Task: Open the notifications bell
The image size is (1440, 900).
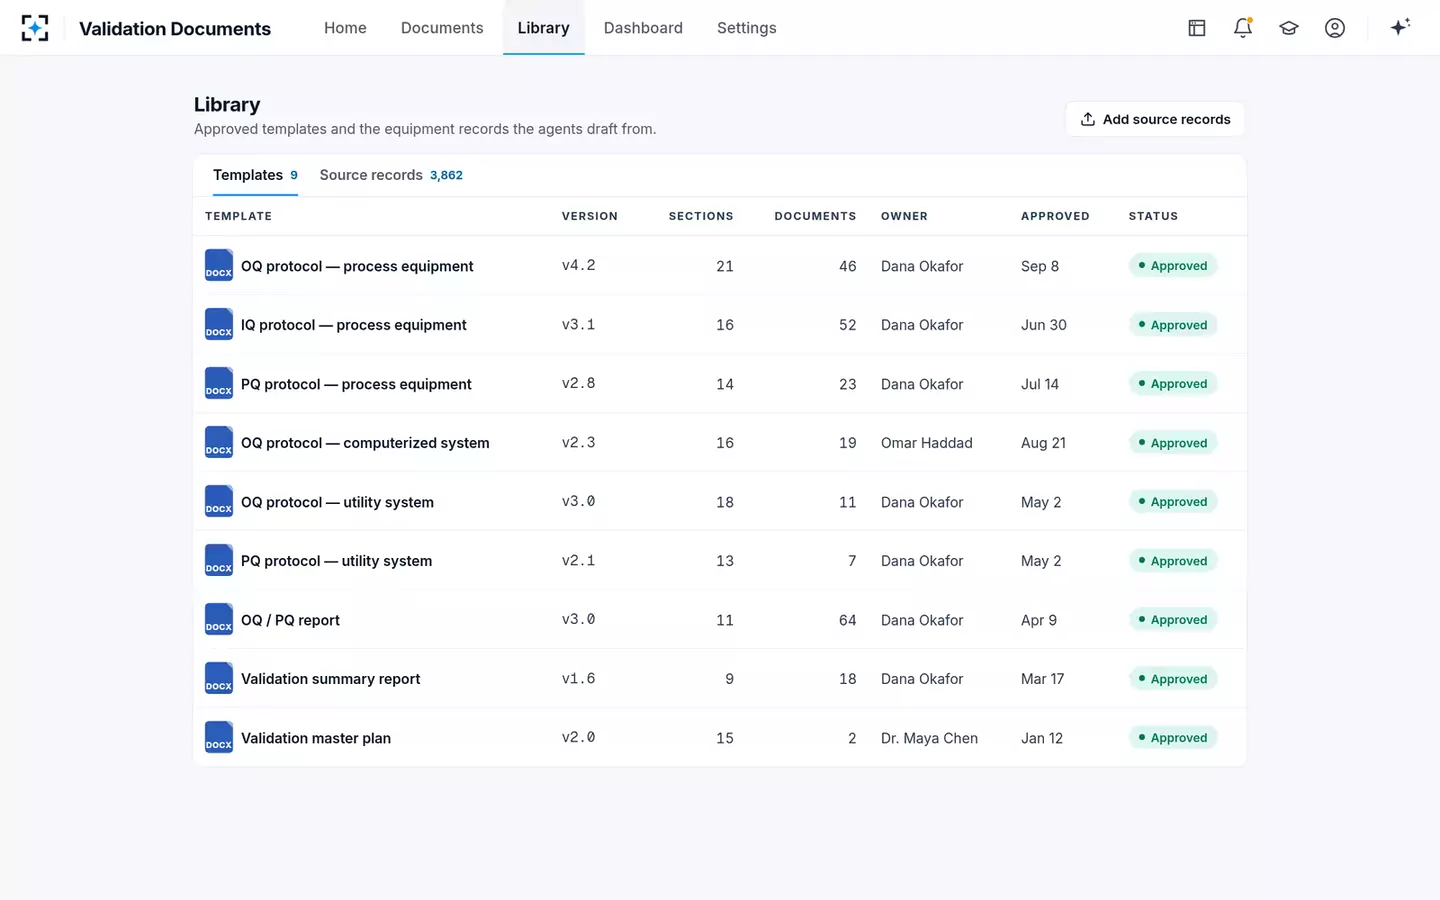Action: (1243, 28)
